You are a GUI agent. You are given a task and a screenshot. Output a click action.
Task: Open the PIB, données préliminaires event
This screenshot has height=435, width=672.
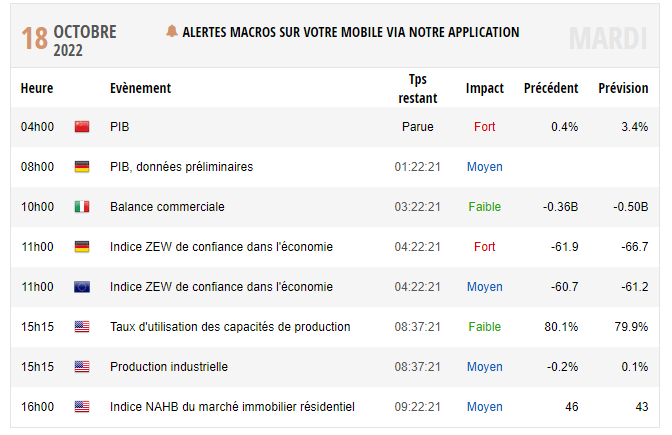coord(181,167)
